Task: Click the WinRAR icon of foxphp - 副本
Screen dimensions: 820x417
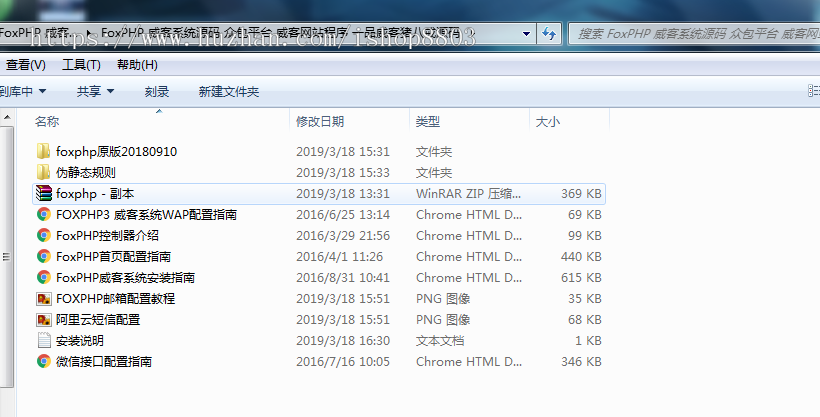Action: pos(43,194)
